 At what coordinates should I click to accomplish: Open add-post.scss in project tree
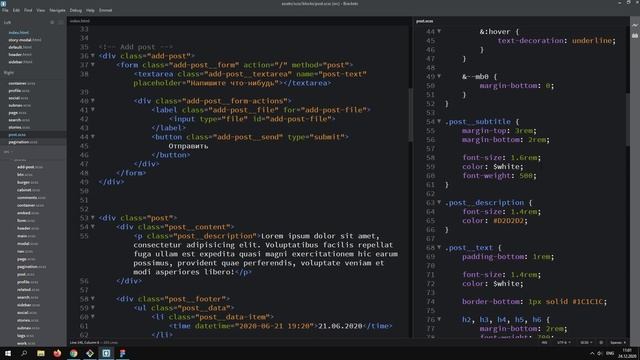(30, 167)
